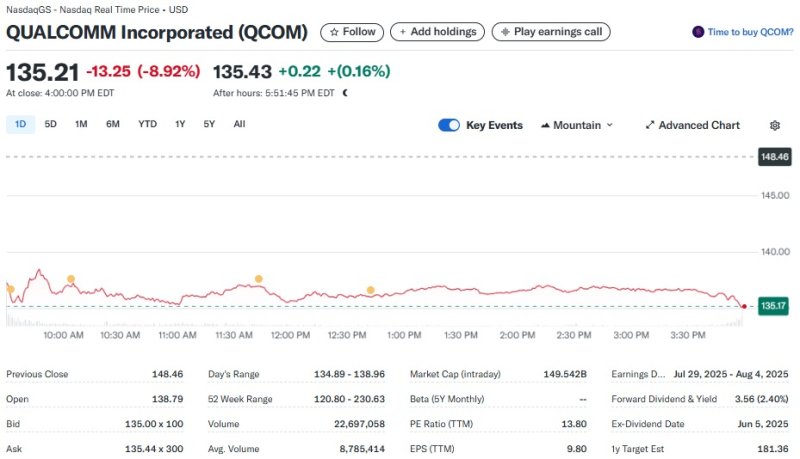Click the moon icon beside after hours time
This screenshot has height=459, width=800.
345,93
